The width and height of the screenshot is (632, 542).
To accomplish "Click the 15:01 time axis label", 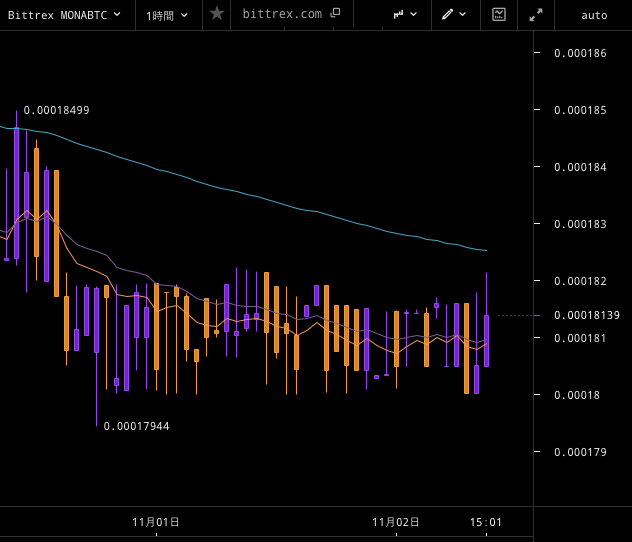I will 486,523.
